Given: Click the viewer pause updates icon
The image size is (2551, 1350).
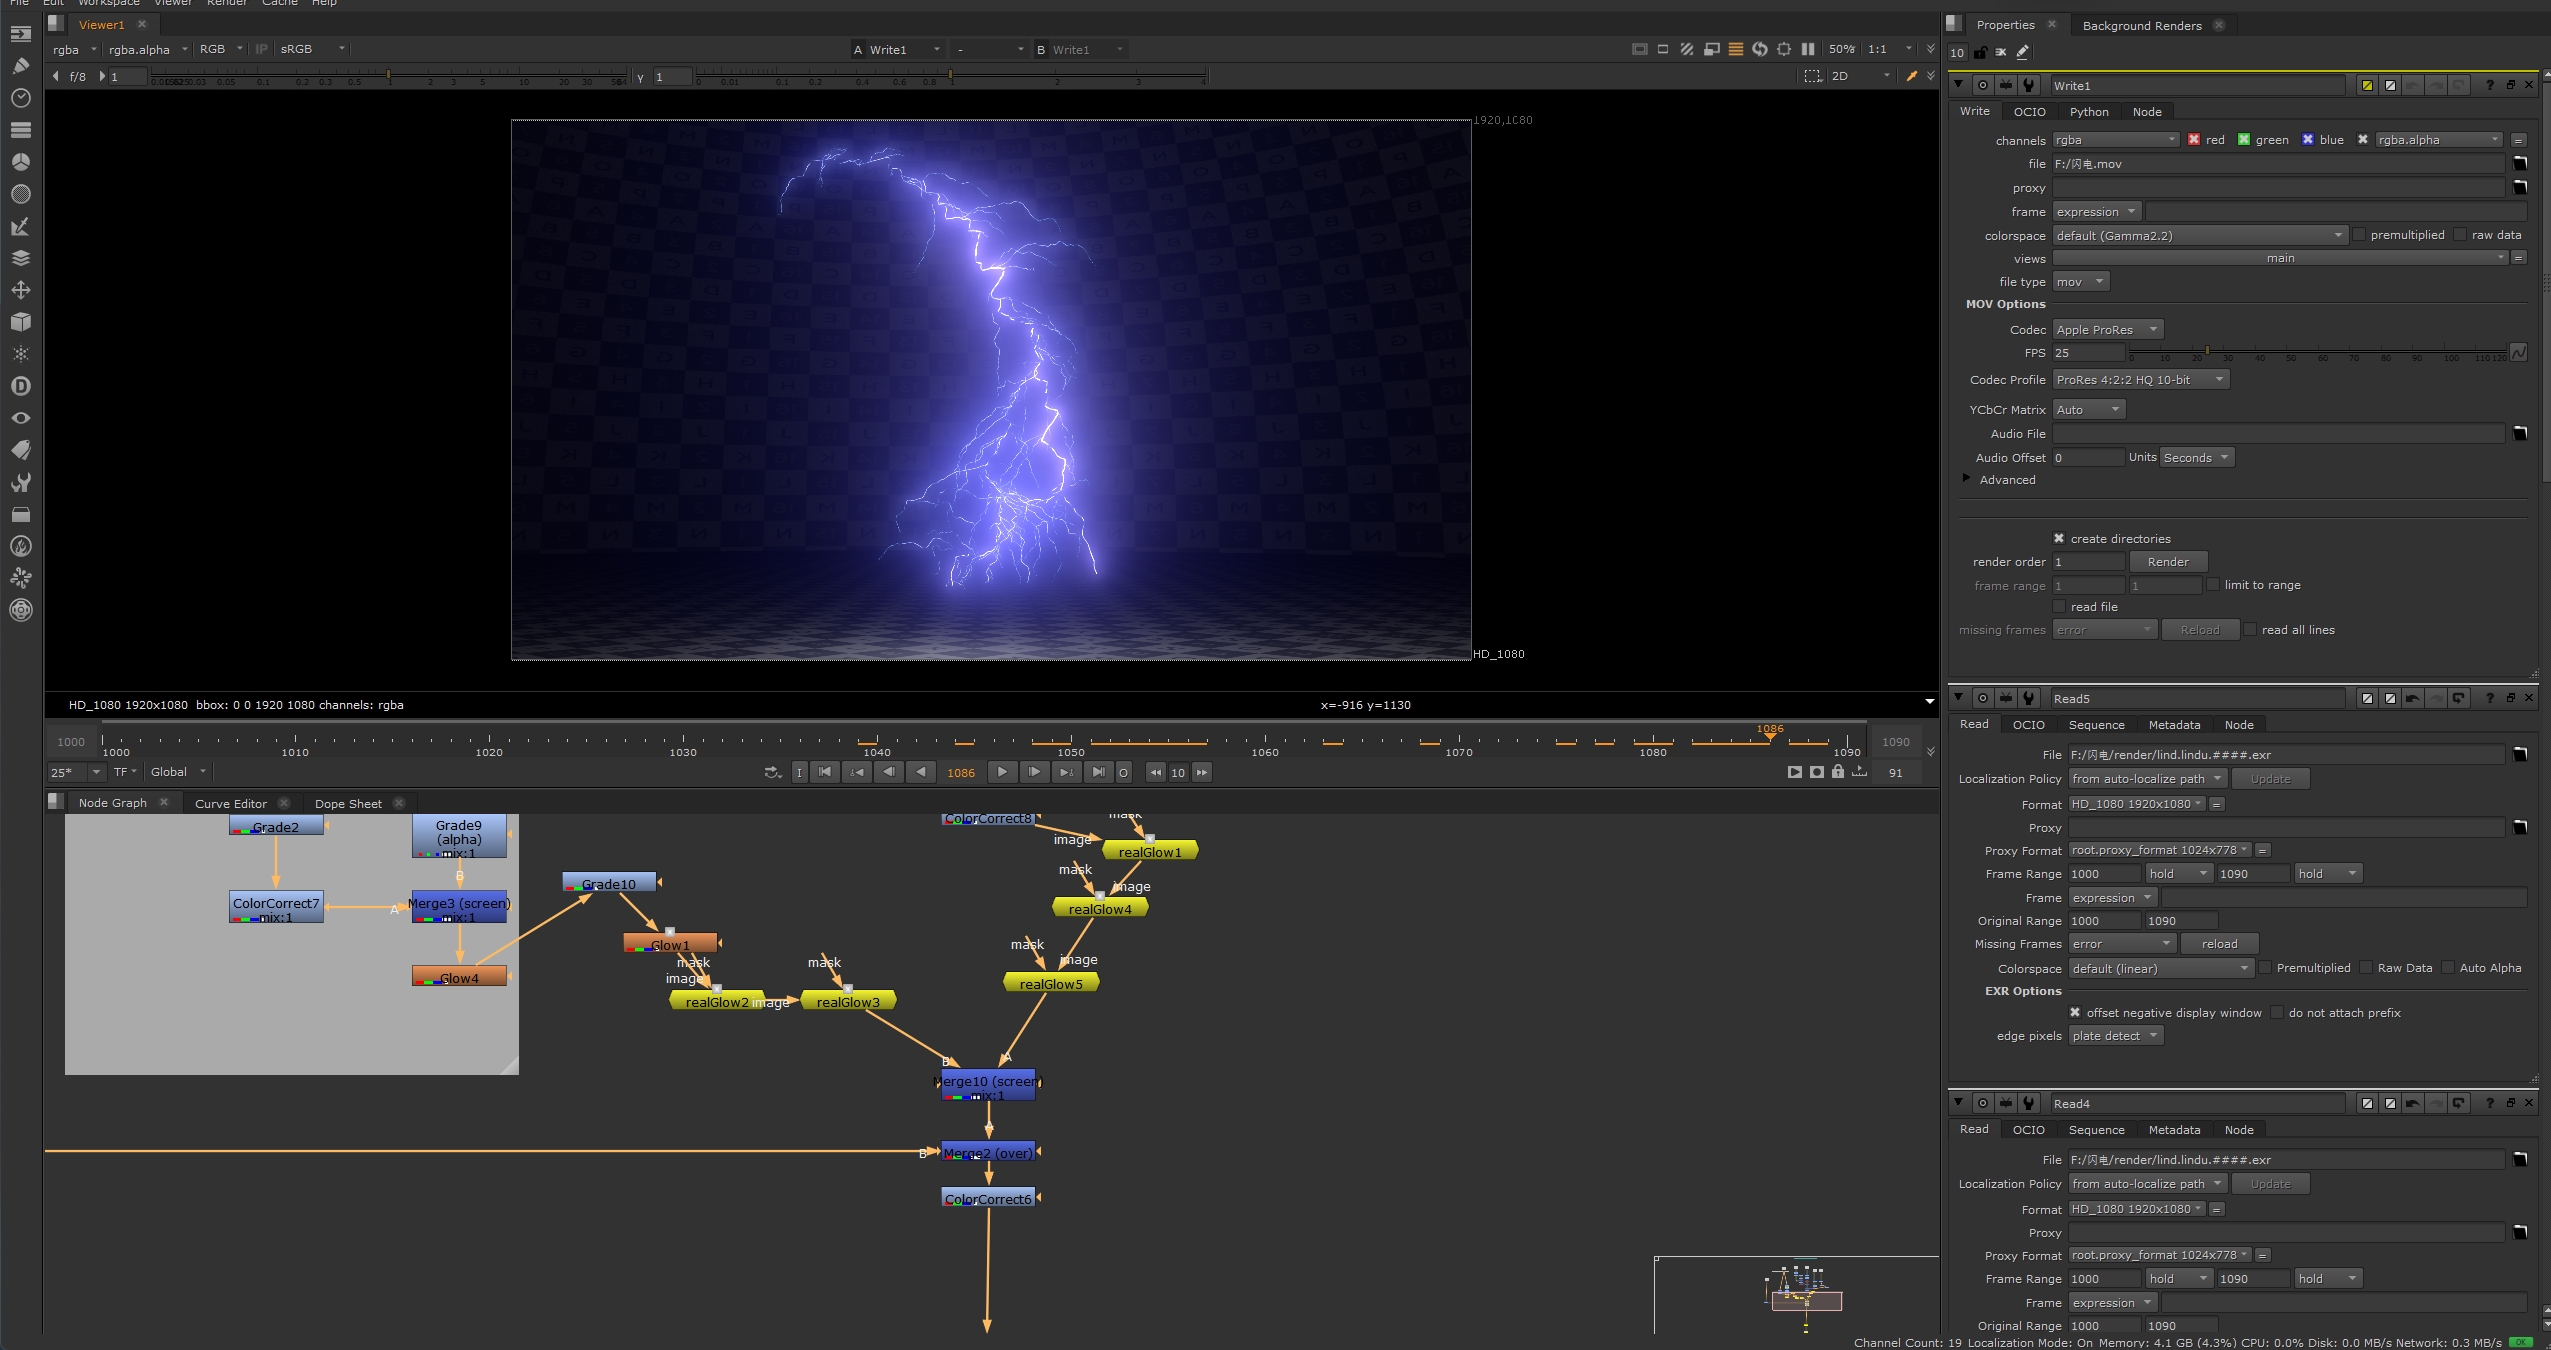Looking at the screenshot, I should coord(1808,49).
